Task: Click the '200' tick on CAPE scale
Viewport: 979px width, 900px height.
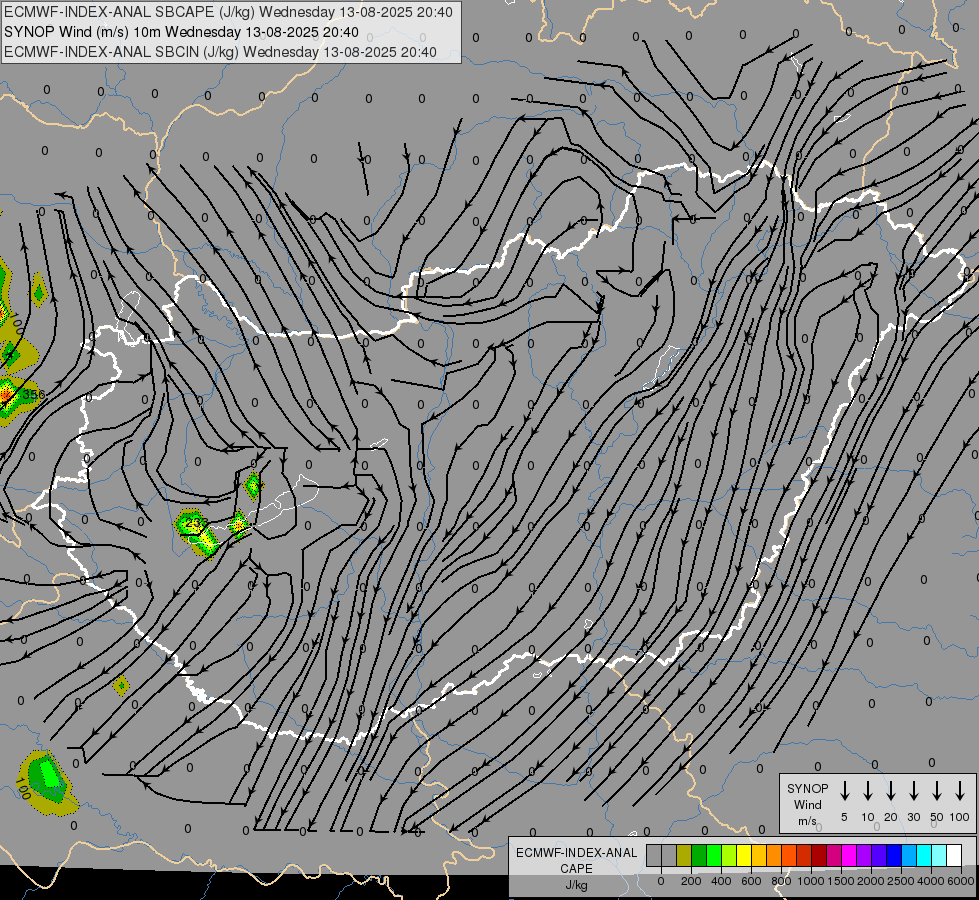Action: (x=691, y=881)
